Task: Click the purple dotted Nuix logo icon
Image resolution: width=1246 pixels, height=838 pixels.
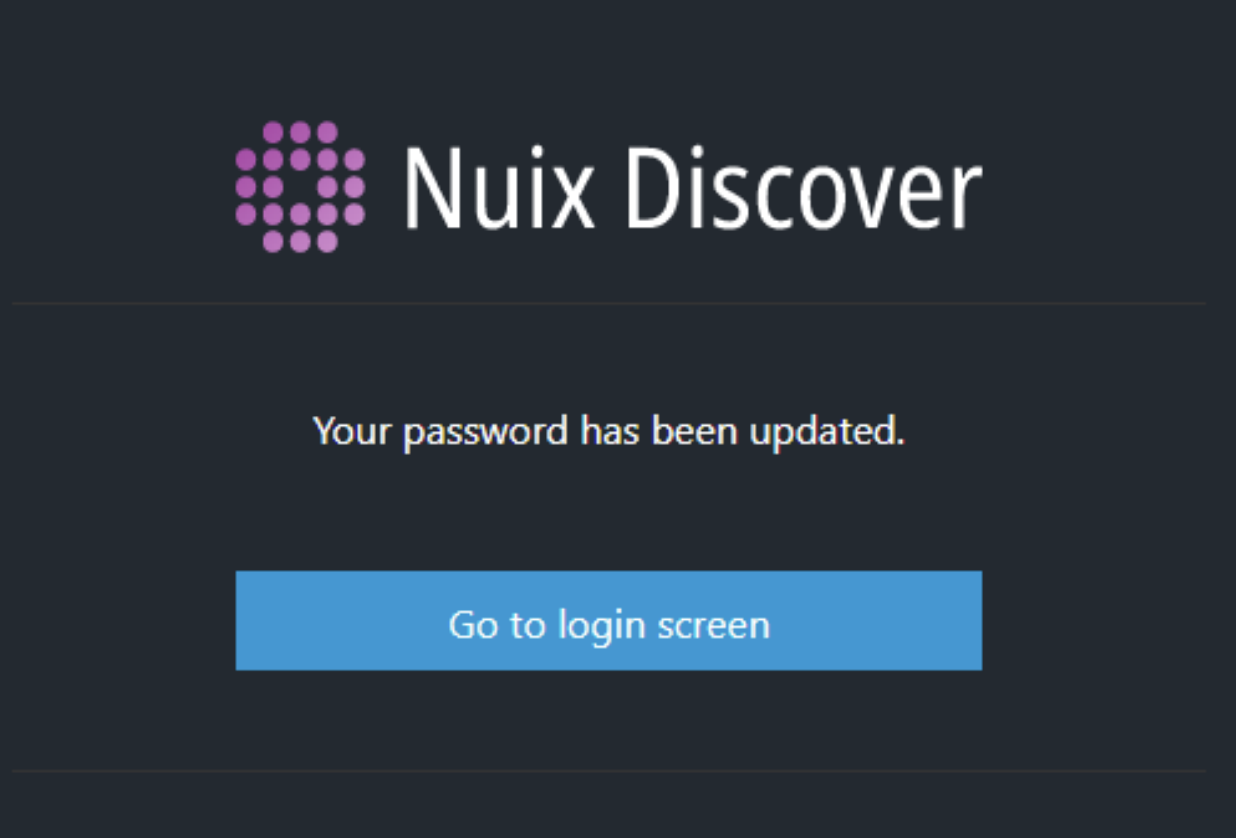Action: point(300,187)
